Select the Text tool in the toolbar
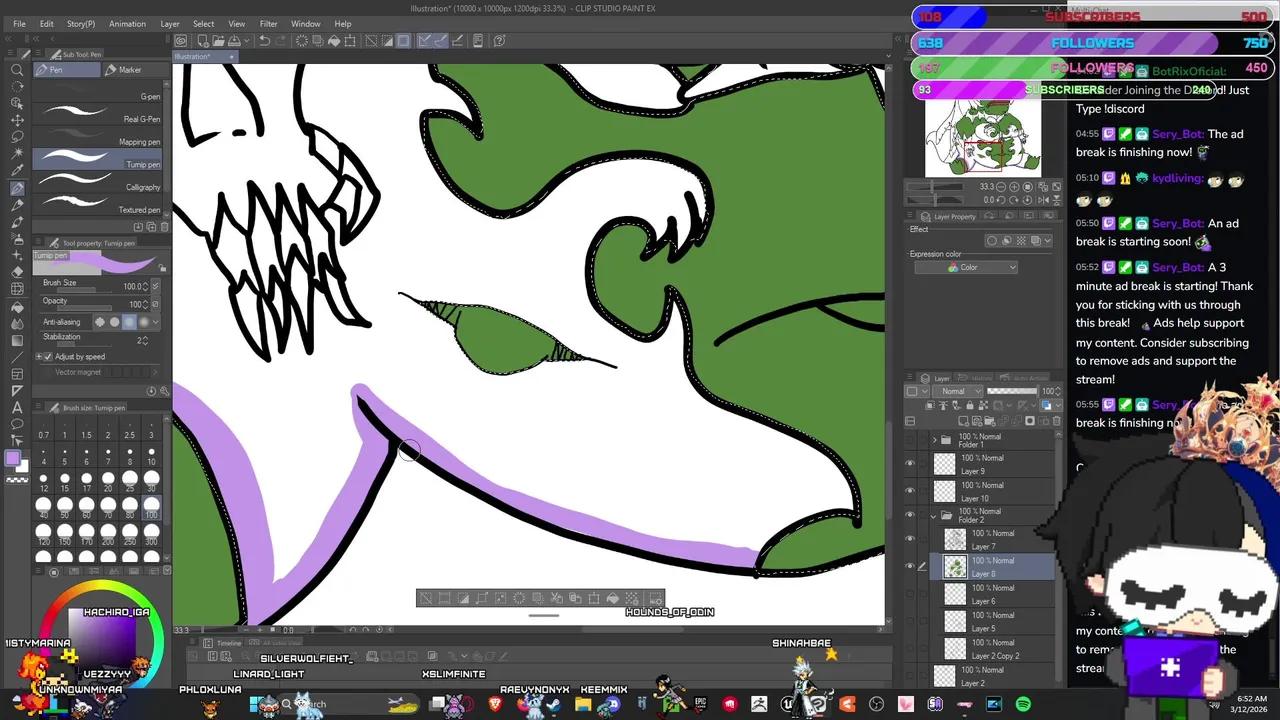Viewport: 1280px width, 720px height. 17,407
